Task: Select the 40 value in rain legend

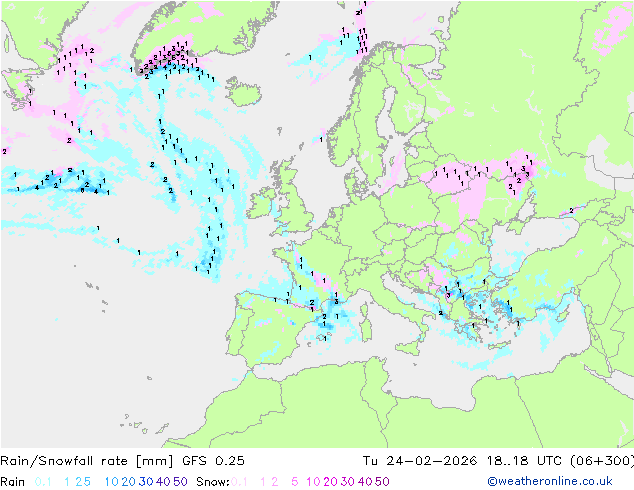Action: [x=163, y=482]
